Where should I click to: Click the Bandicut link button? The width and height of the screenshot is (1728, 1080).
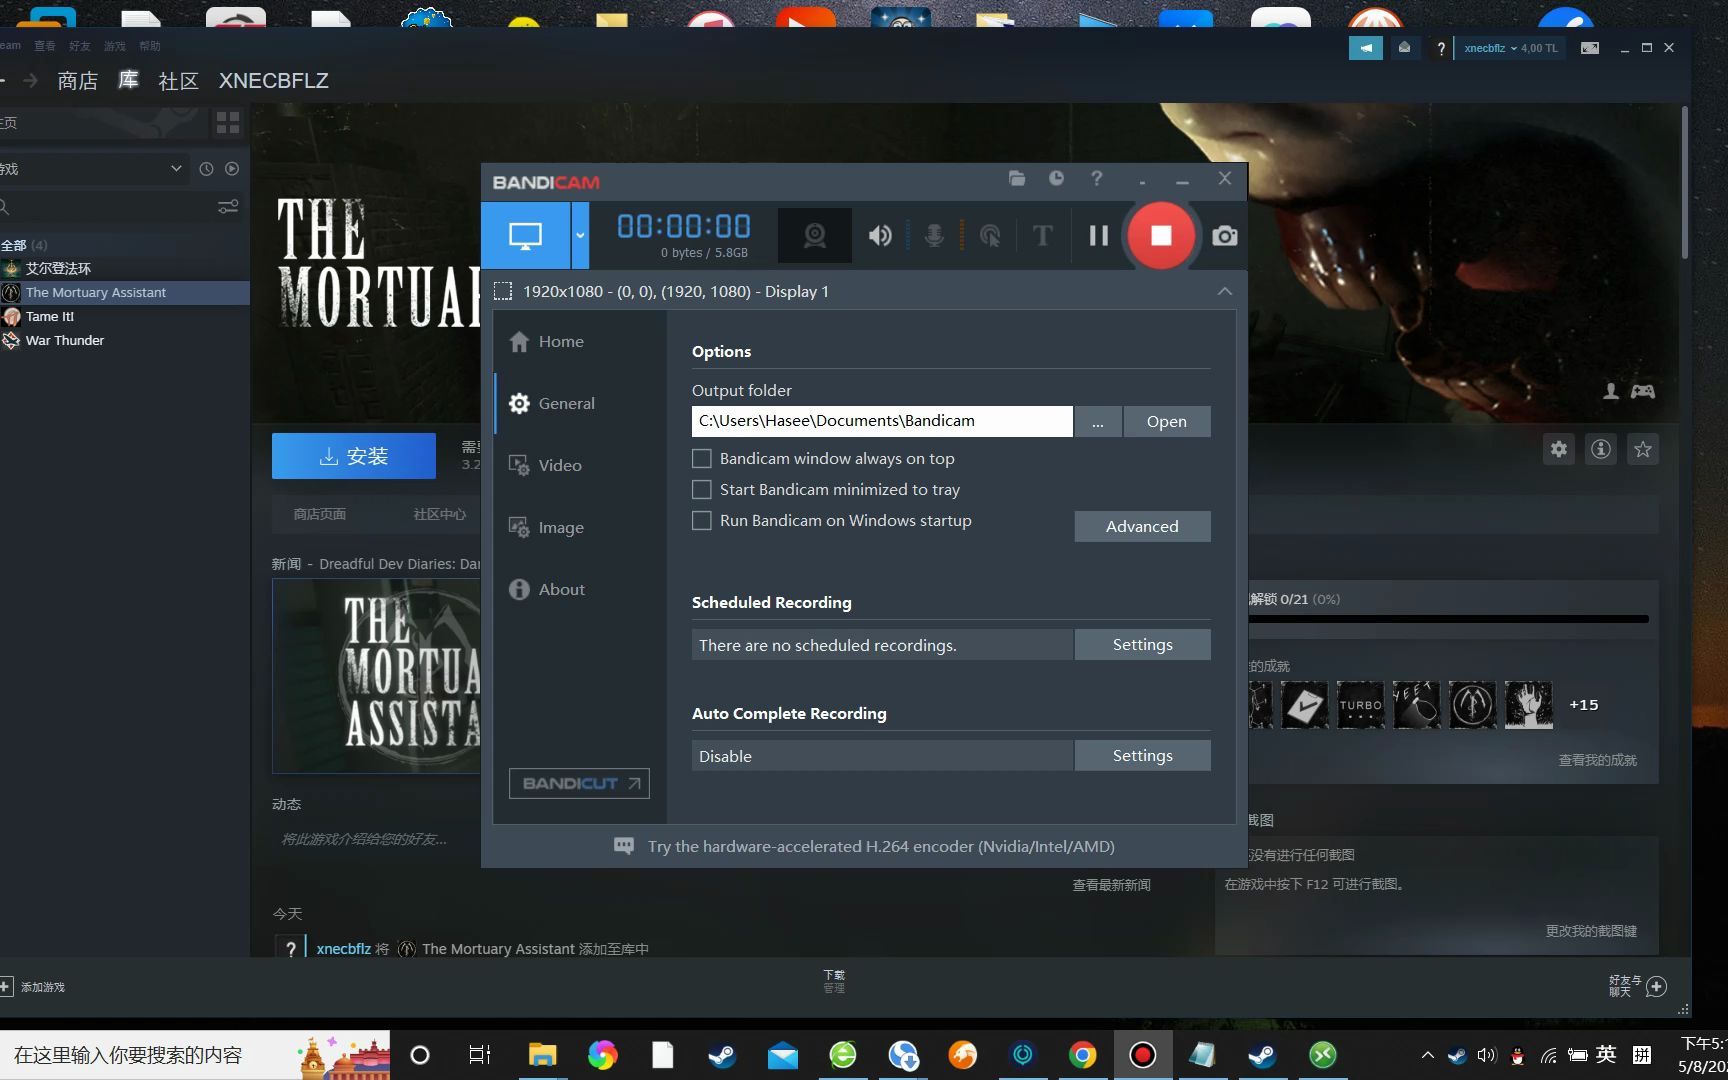click(579, 783)
